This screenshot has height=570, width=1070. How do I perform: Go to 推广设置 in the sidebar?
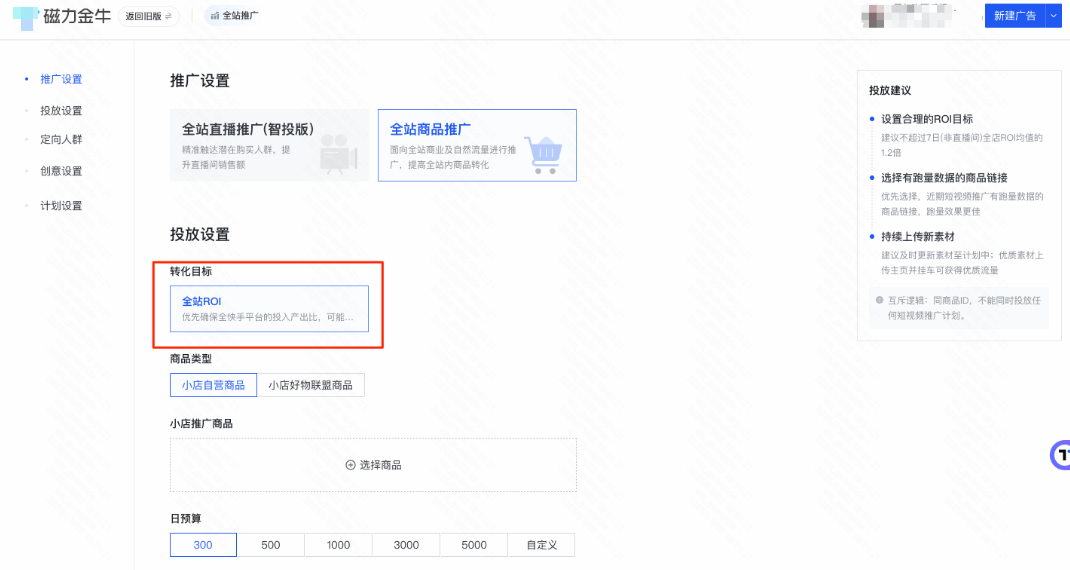(x=61, y=79)
